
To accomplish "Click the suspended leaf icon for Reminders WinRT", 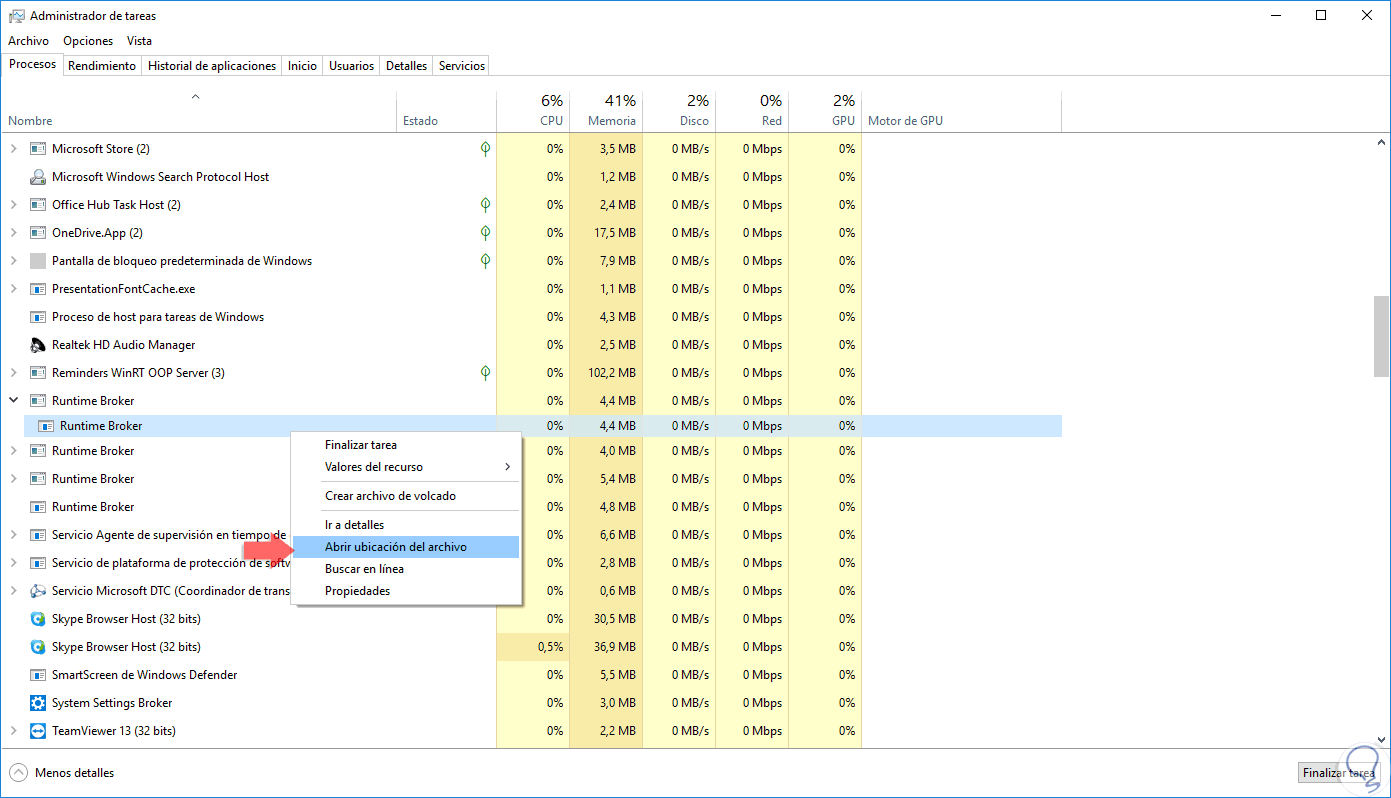I will click(485, 373).
